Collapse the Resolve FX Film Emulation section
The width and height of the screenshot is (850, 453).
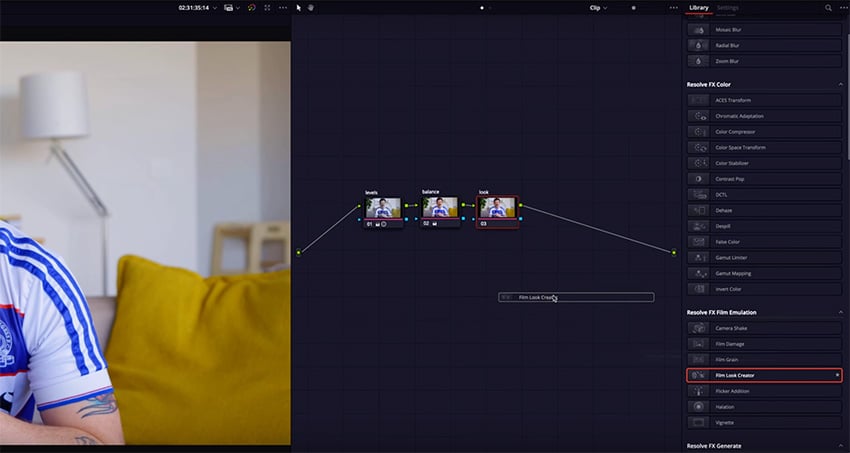(x=841, y=313)
